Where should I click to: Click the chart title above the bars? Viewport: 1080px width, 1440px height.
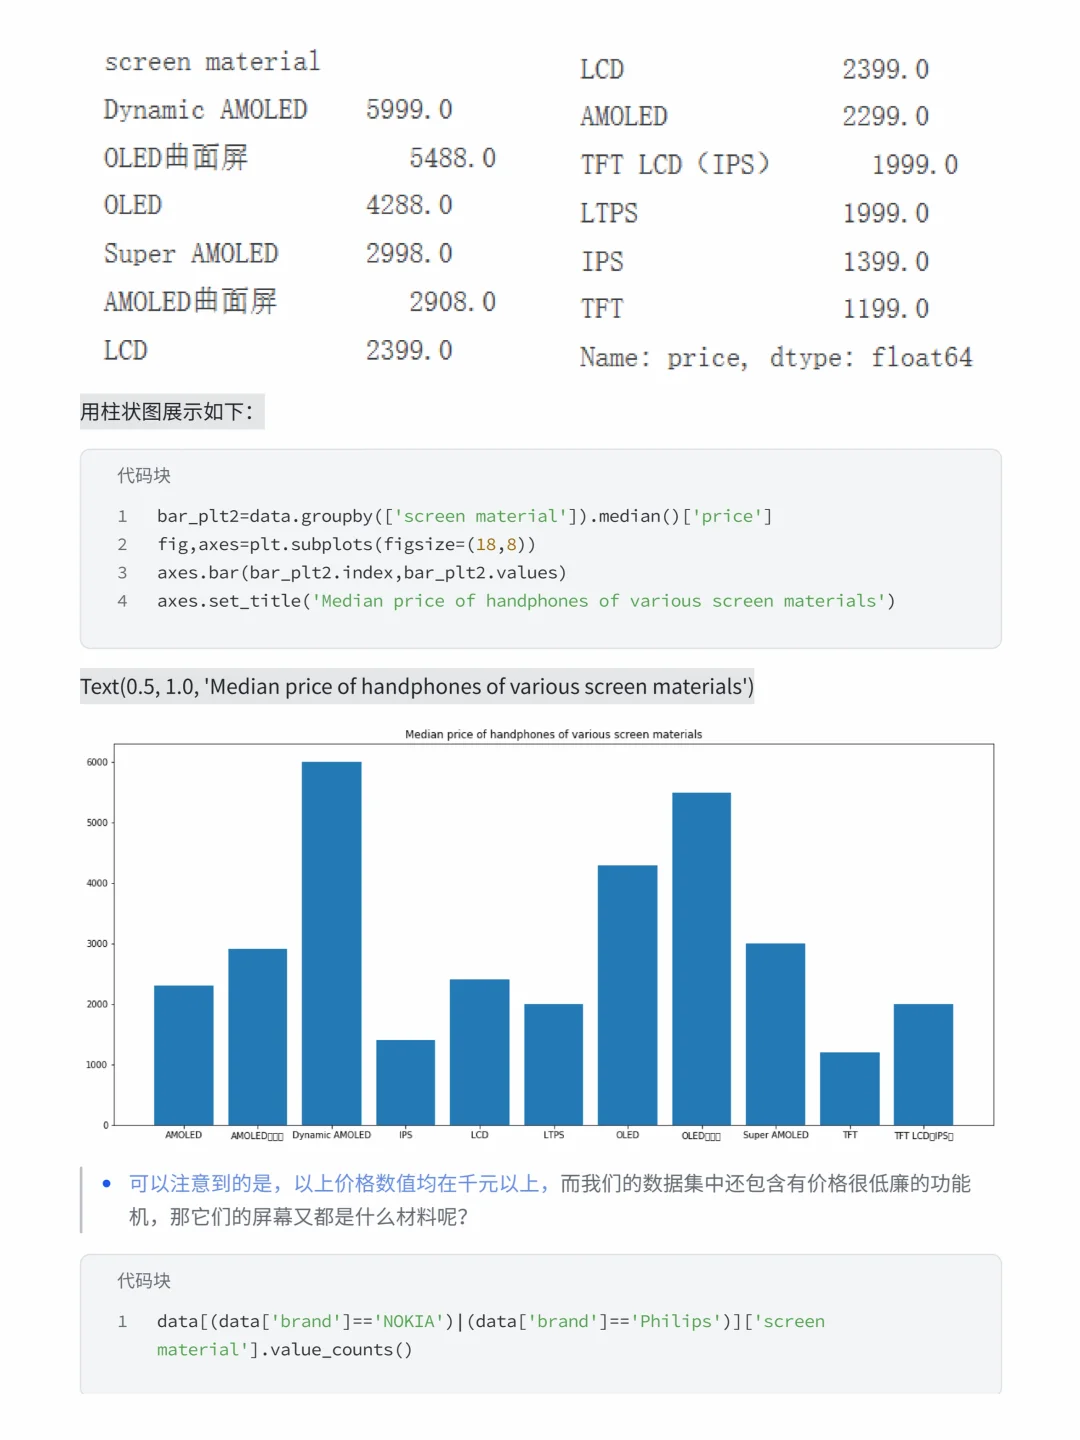[x=553, y=734]
